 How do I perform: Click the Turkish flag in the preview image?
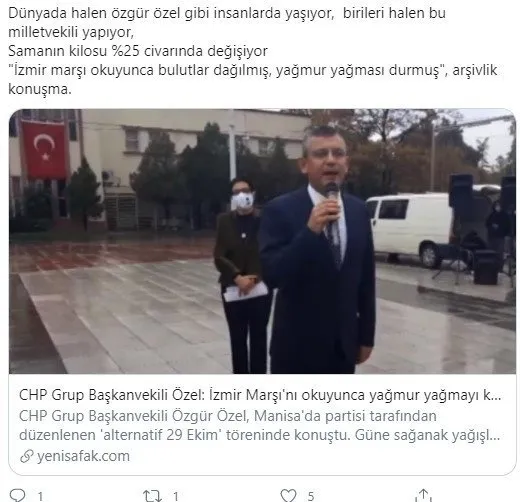click(x=45, y=149)
